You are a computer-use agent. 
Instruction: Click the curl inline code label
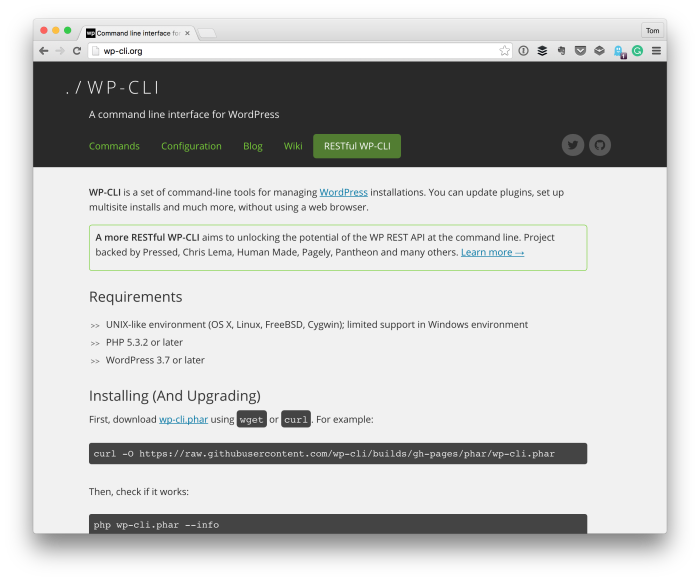coord(296,419)
